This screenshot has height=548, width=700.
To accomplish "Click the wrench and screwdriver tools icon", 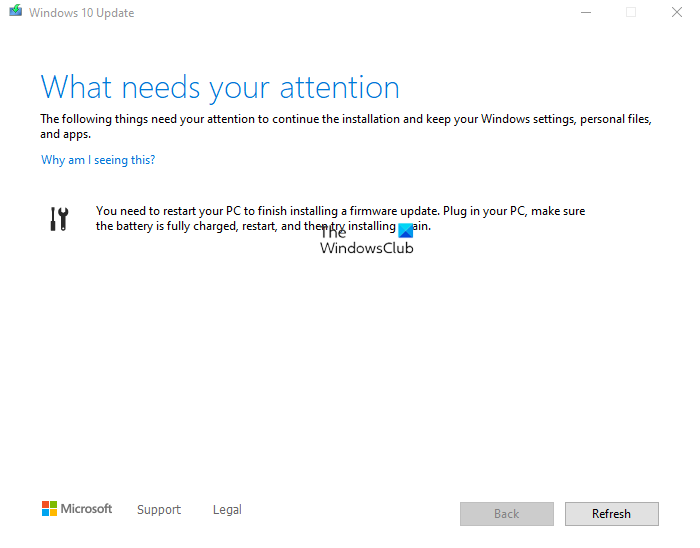I will 59,219.
